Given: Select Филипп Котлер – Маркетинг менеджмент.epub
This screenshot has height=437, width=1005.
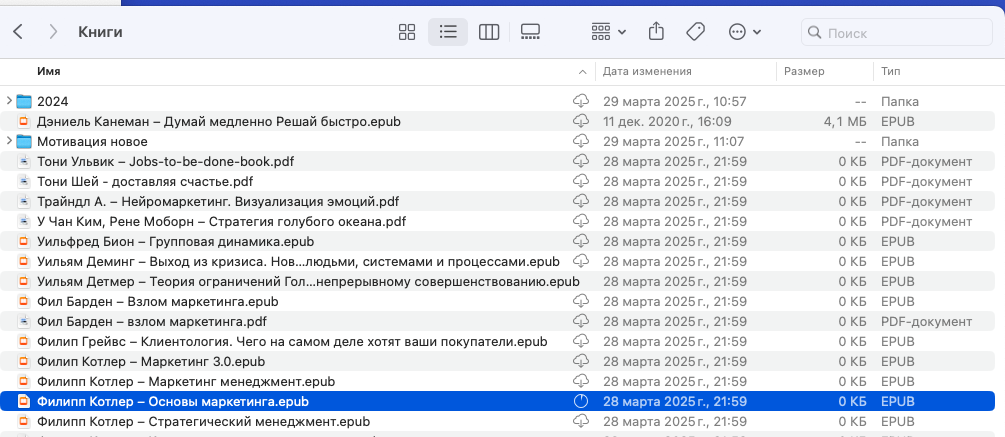Looking at the screenshot, I should [x=186, y=381].
